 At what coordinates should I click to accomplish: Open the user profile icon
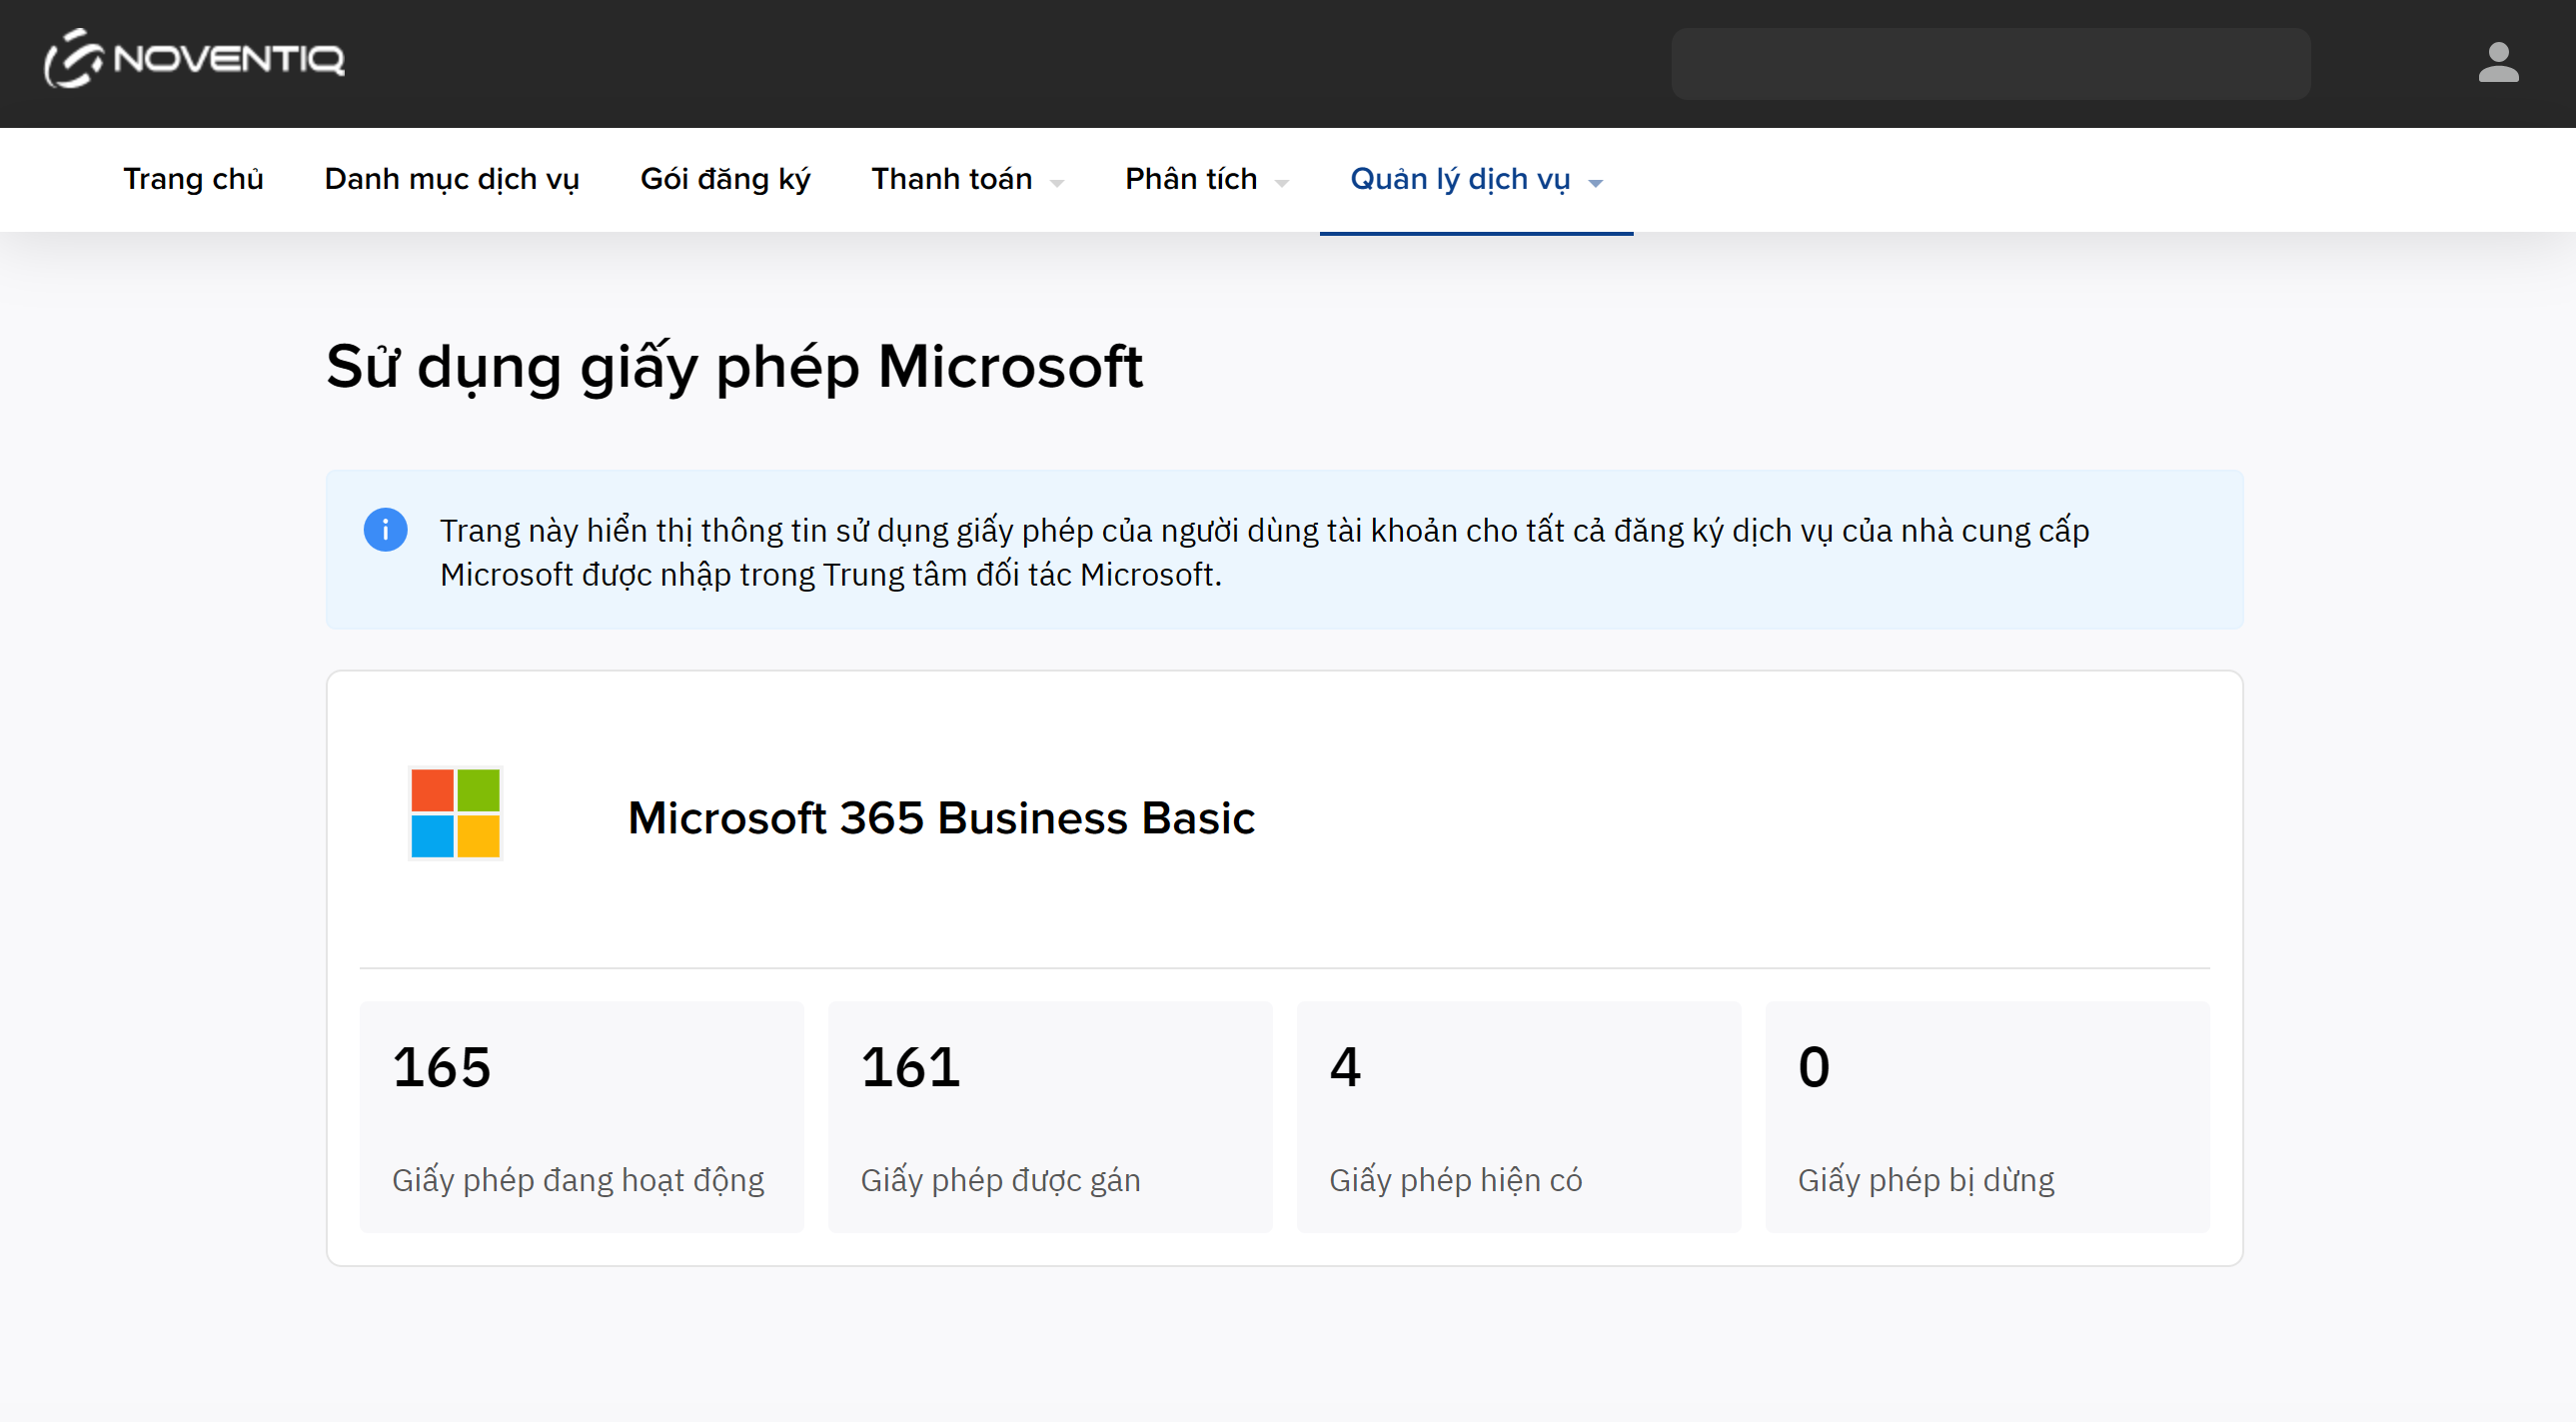tap(2497, 63)
